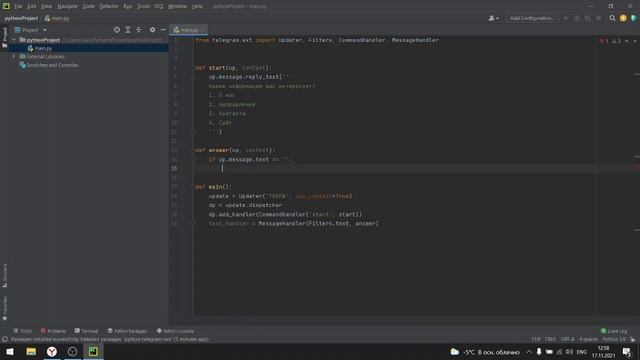Hide the Project panel with minus icon
This screenshot has width=640, height=360.
point(163,30)
